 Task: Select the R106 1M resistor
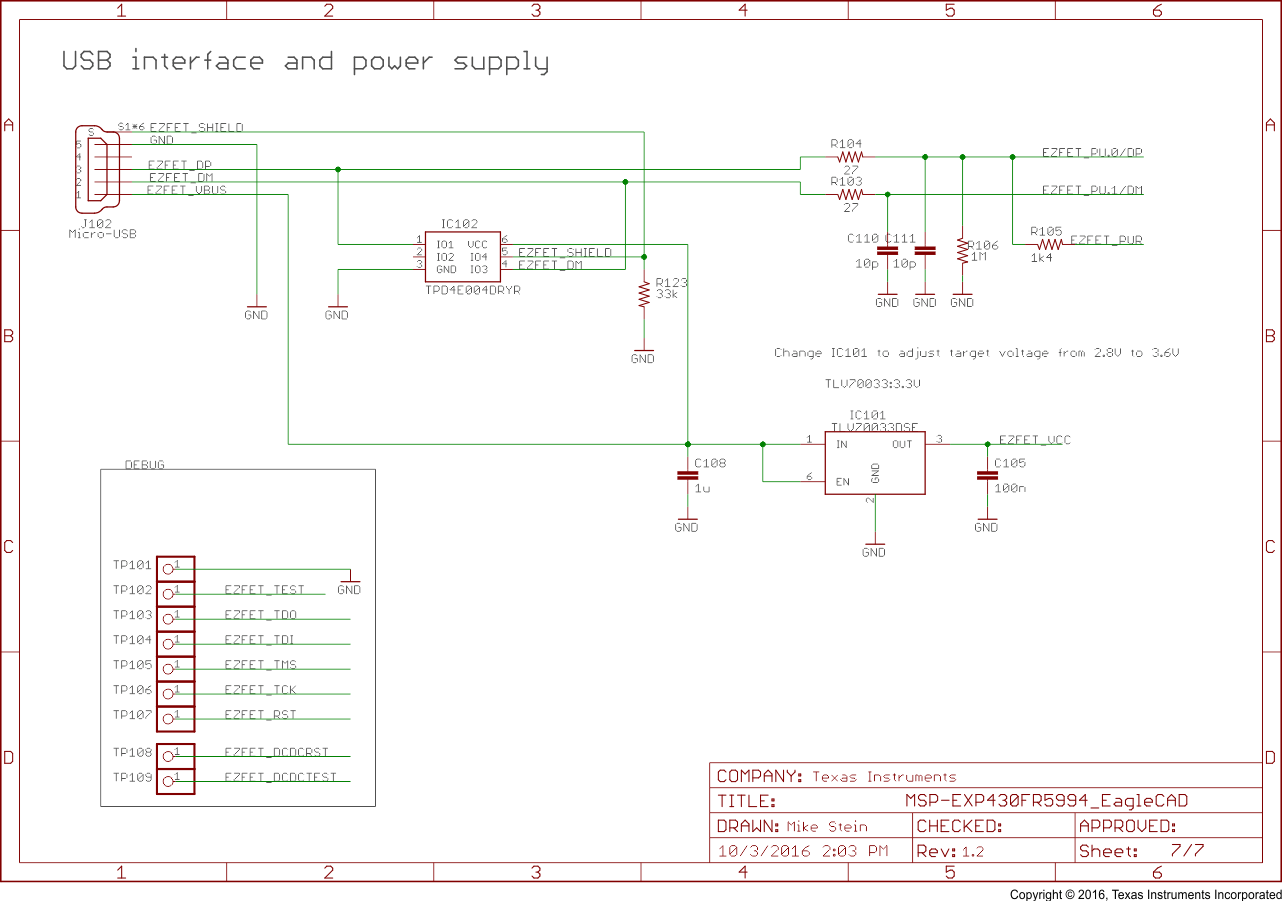tap(962, 251)
